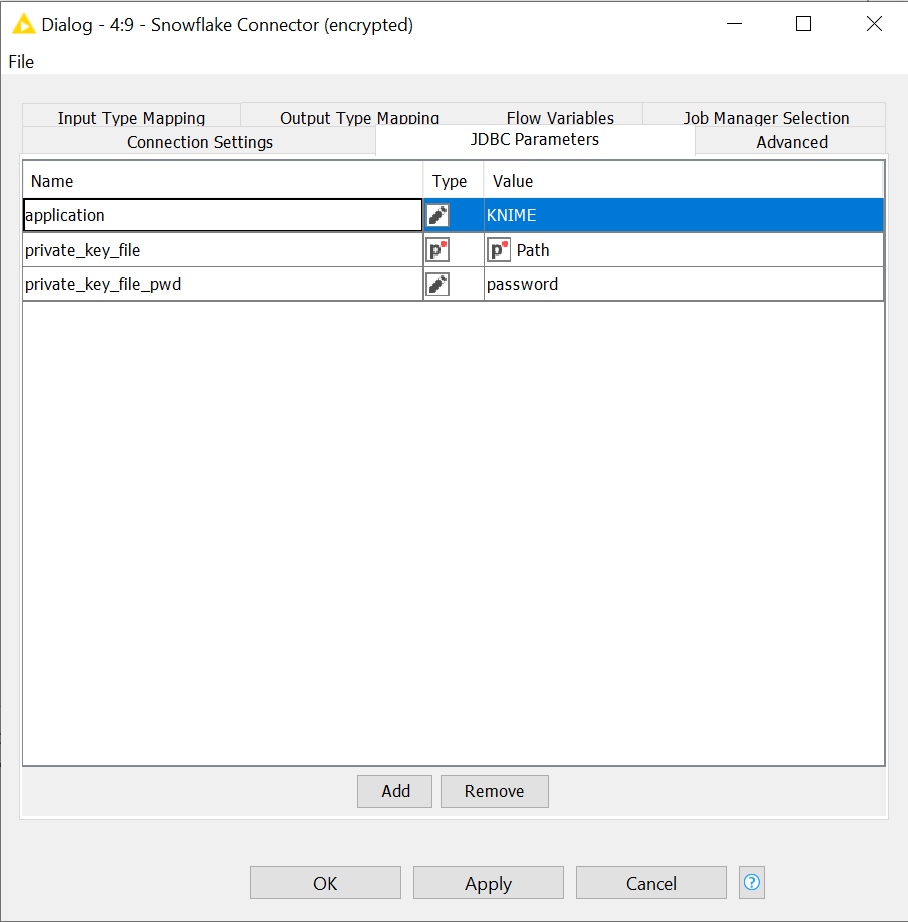This screenshot has width=908, height=922.
Task: Switch to the Output Type Mapping tab
Action: (x=359, y=116)
